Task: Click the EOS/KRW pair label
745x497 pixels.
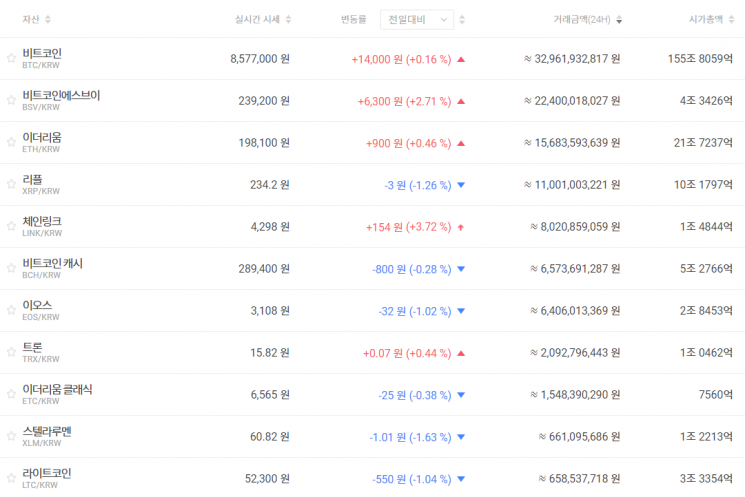Action: click(x=41, y=317)
